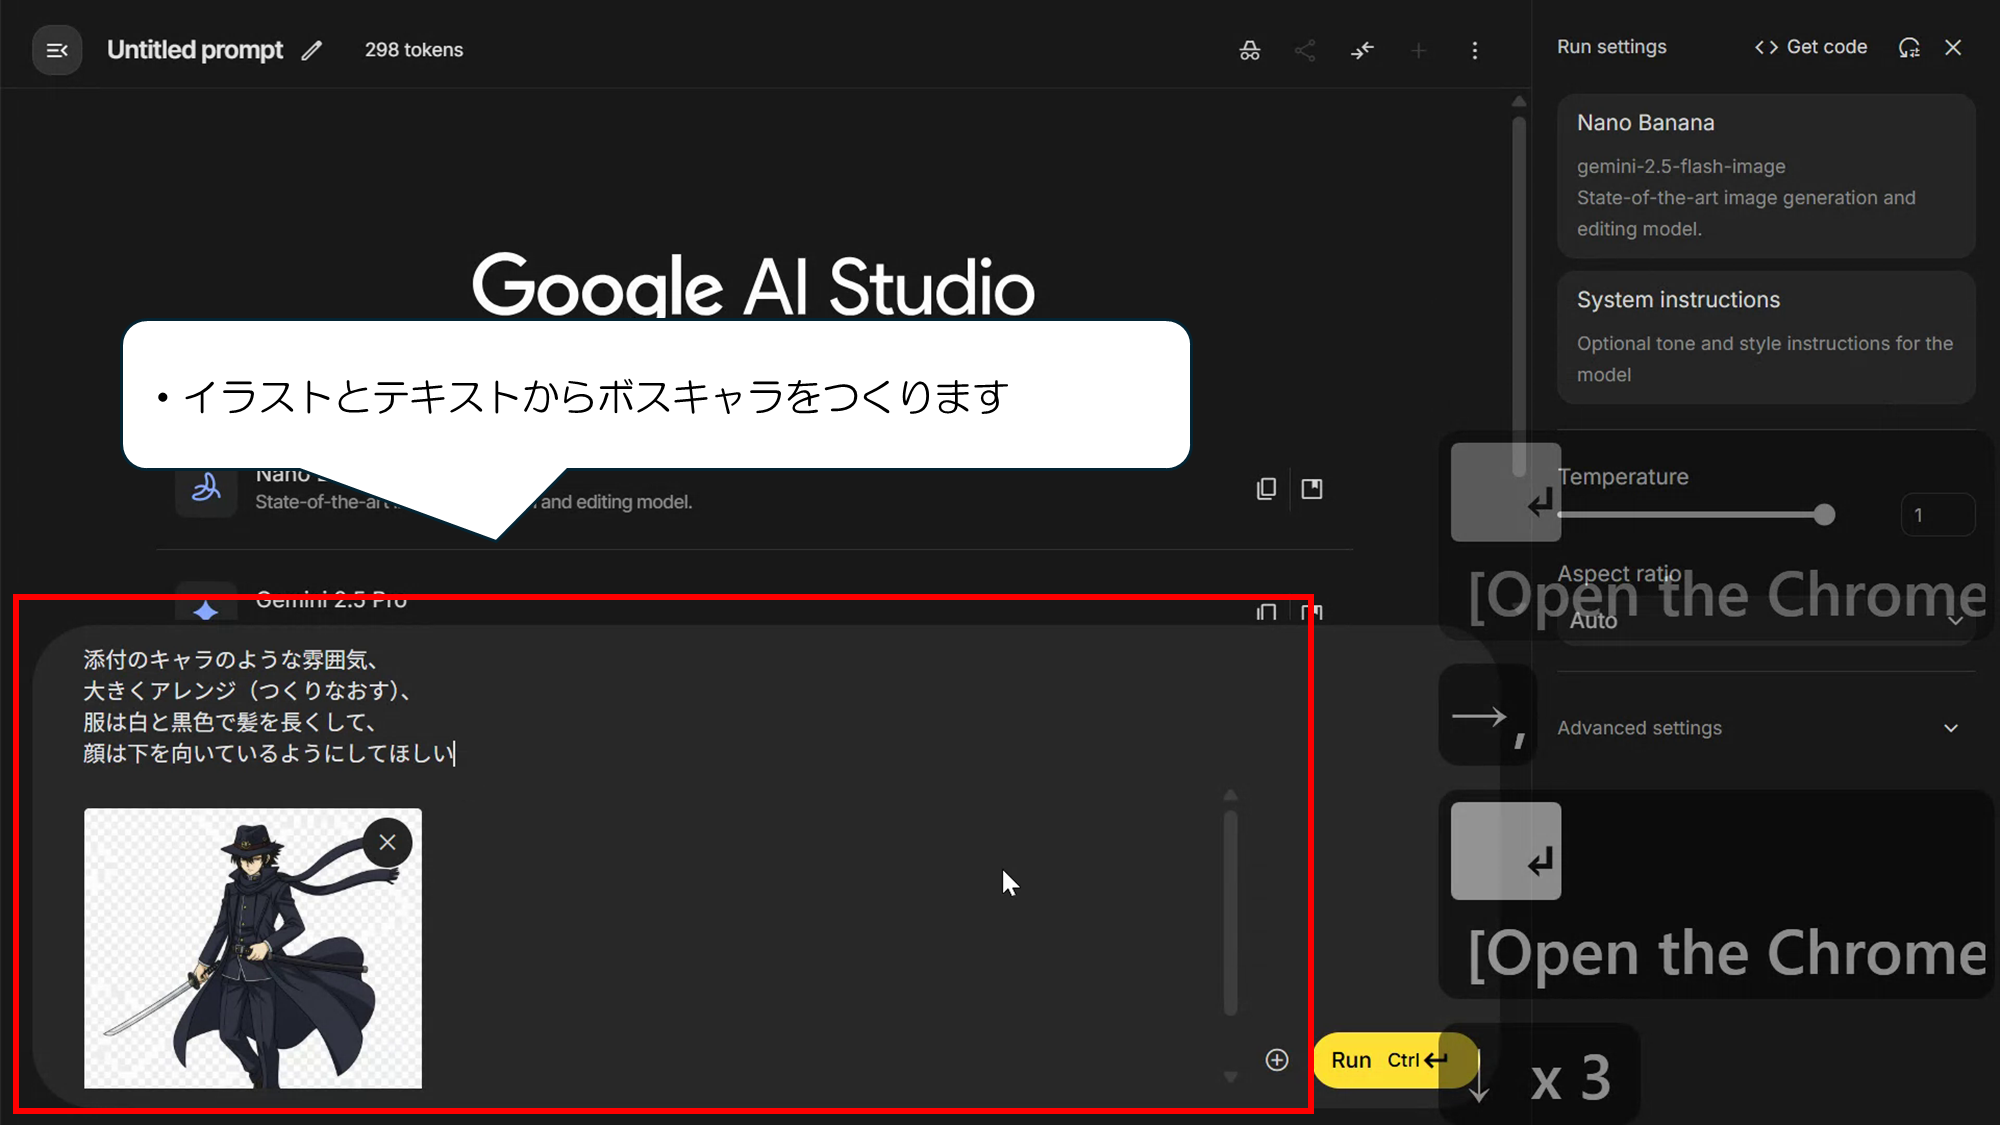Image resolution: width=2000 pixels, height=1125 pixels.
Task: Click the "Untitled prompt" title
Action: point(195,50)
